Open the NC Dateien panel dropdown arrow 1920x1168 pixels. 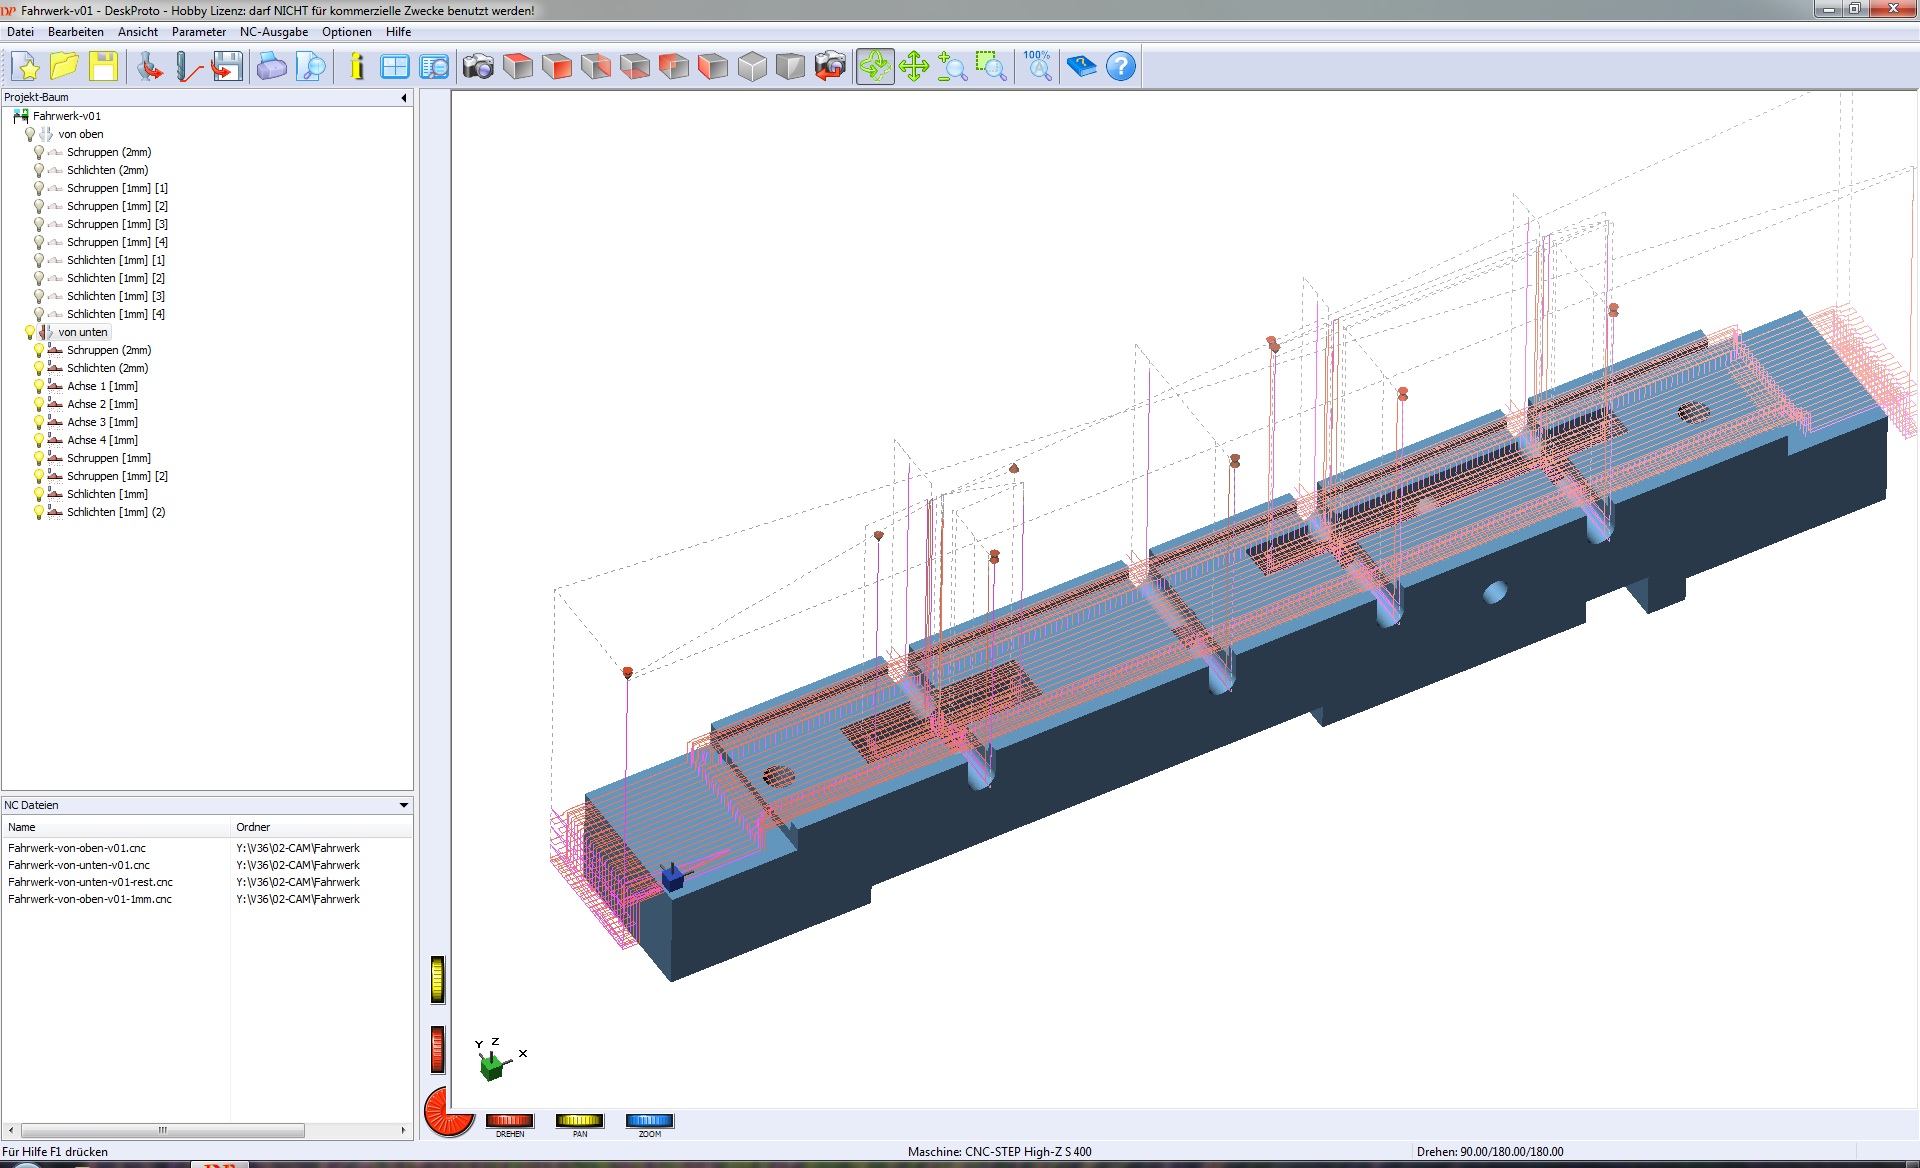[x=404, y=805]
